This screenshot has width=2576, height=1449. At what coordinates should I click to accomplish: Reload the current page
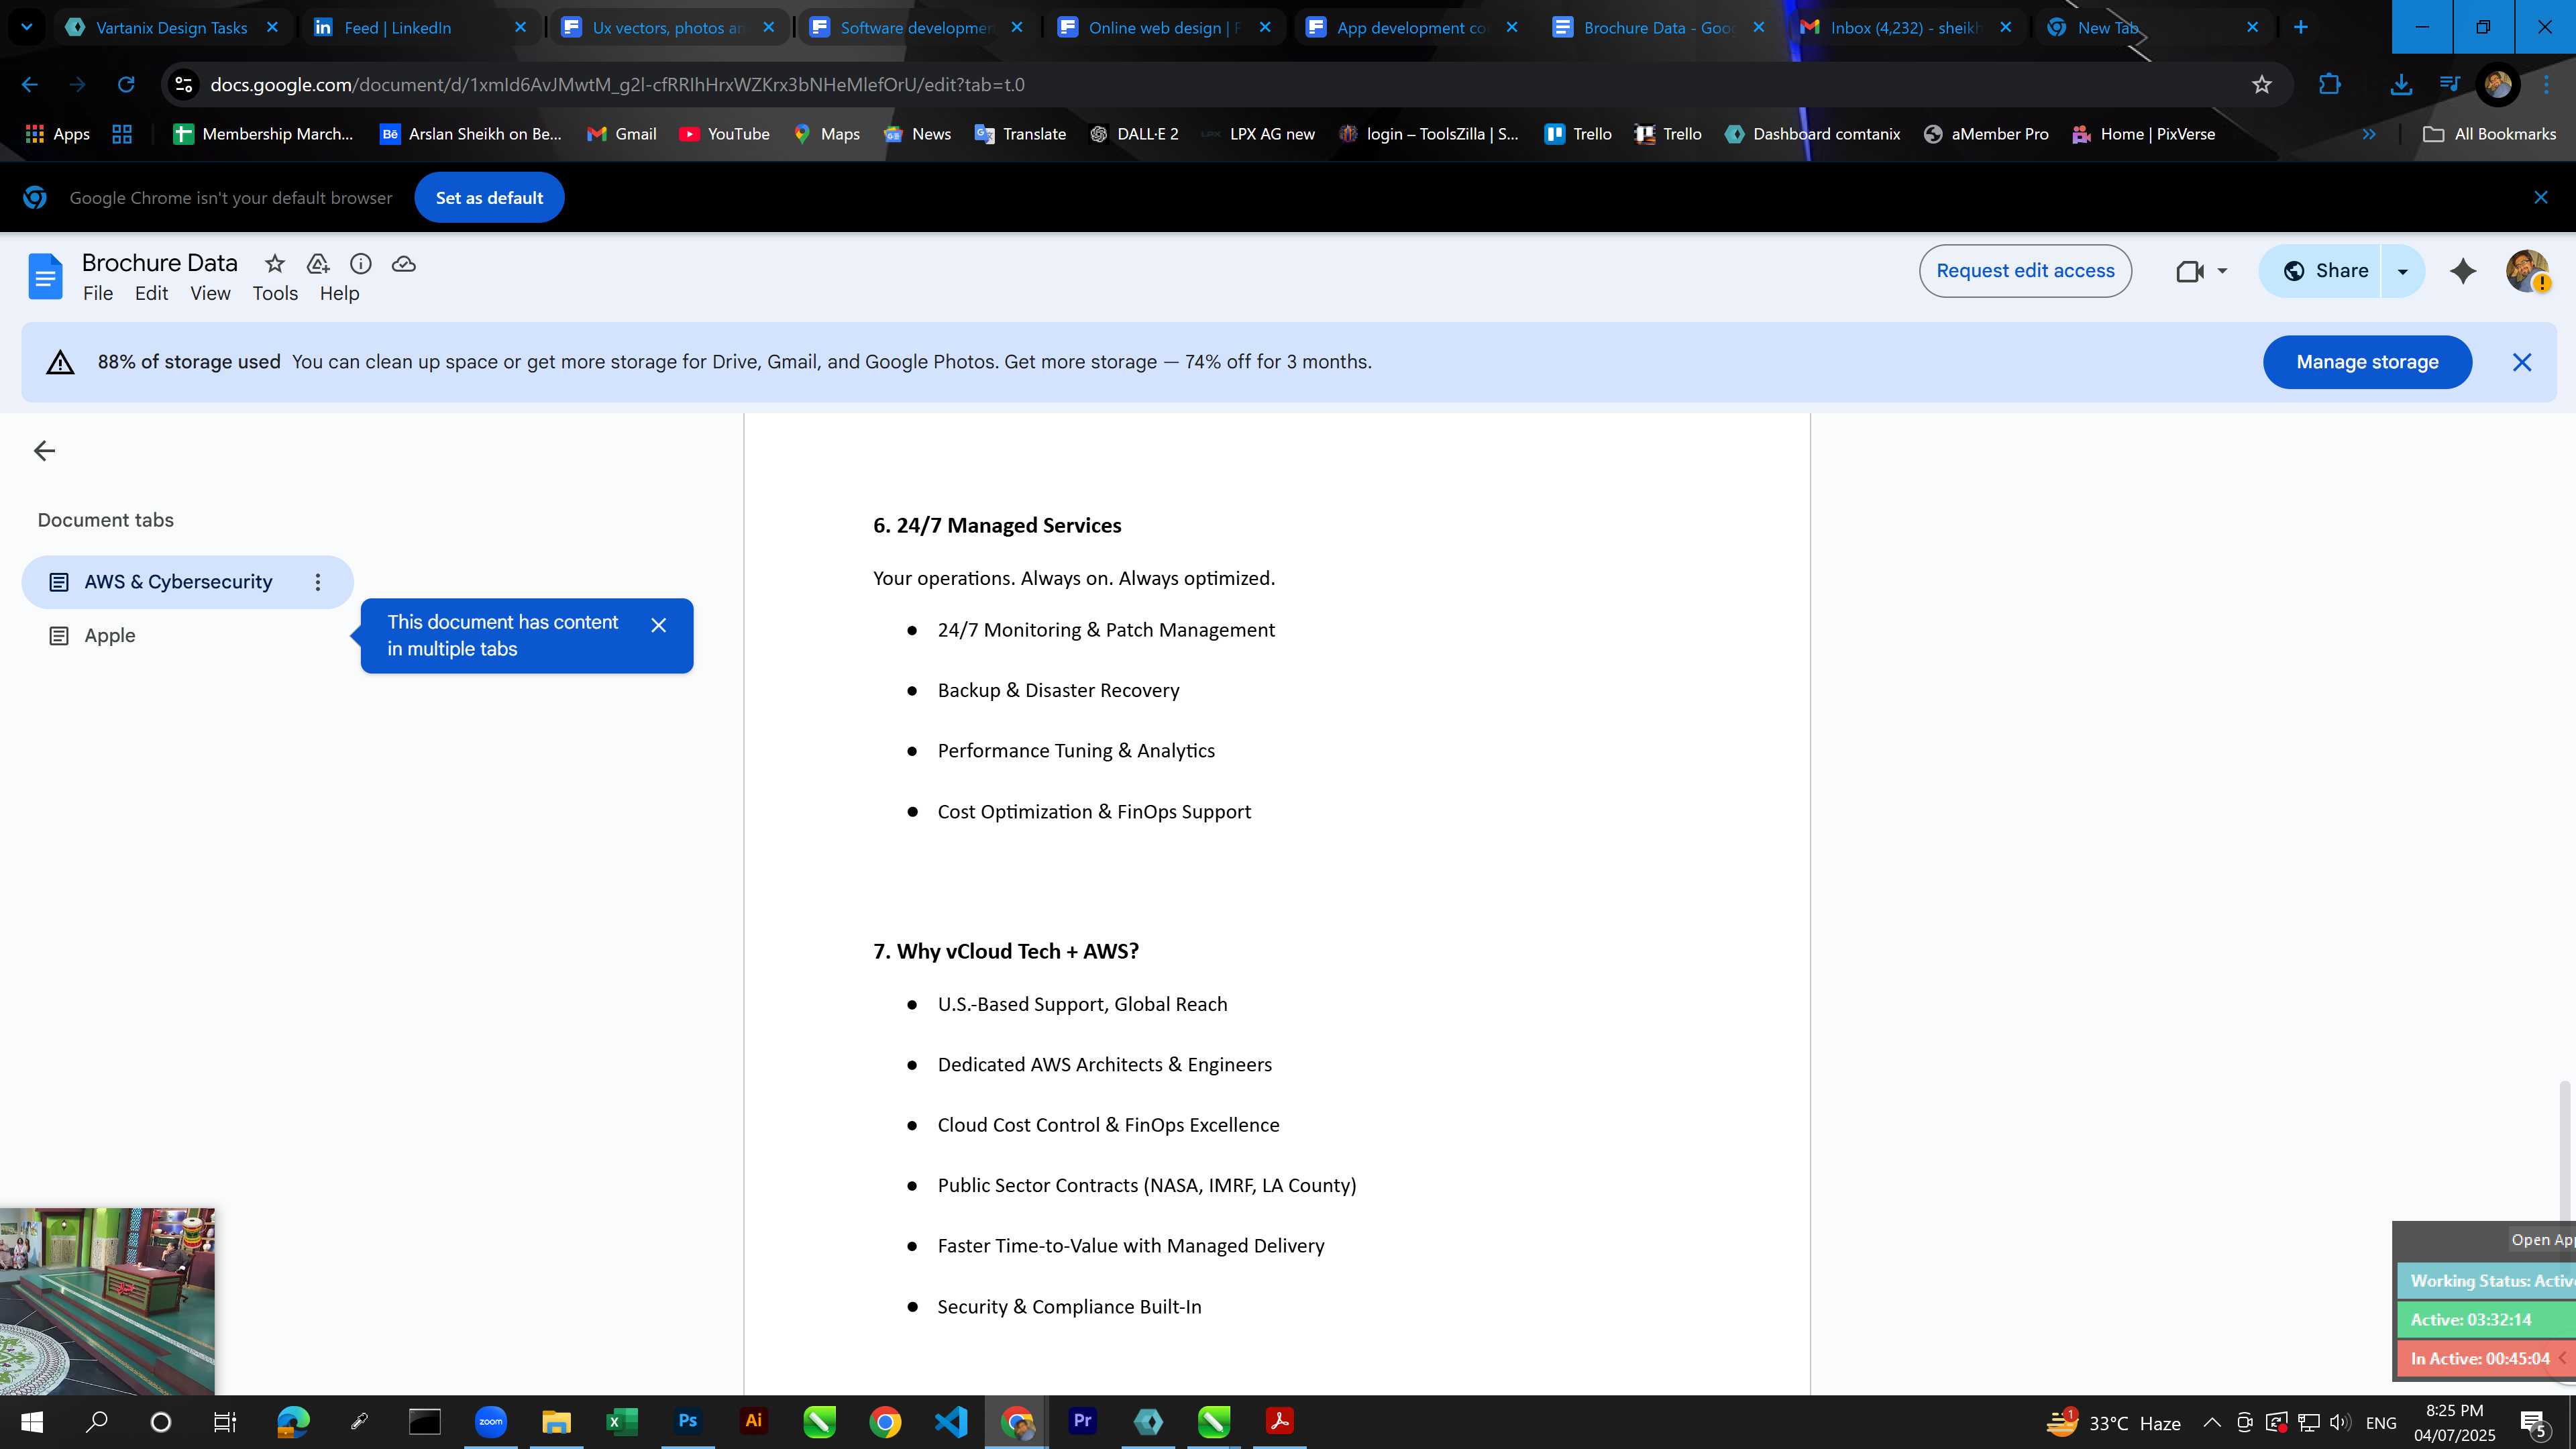click(x=126, y=85)
